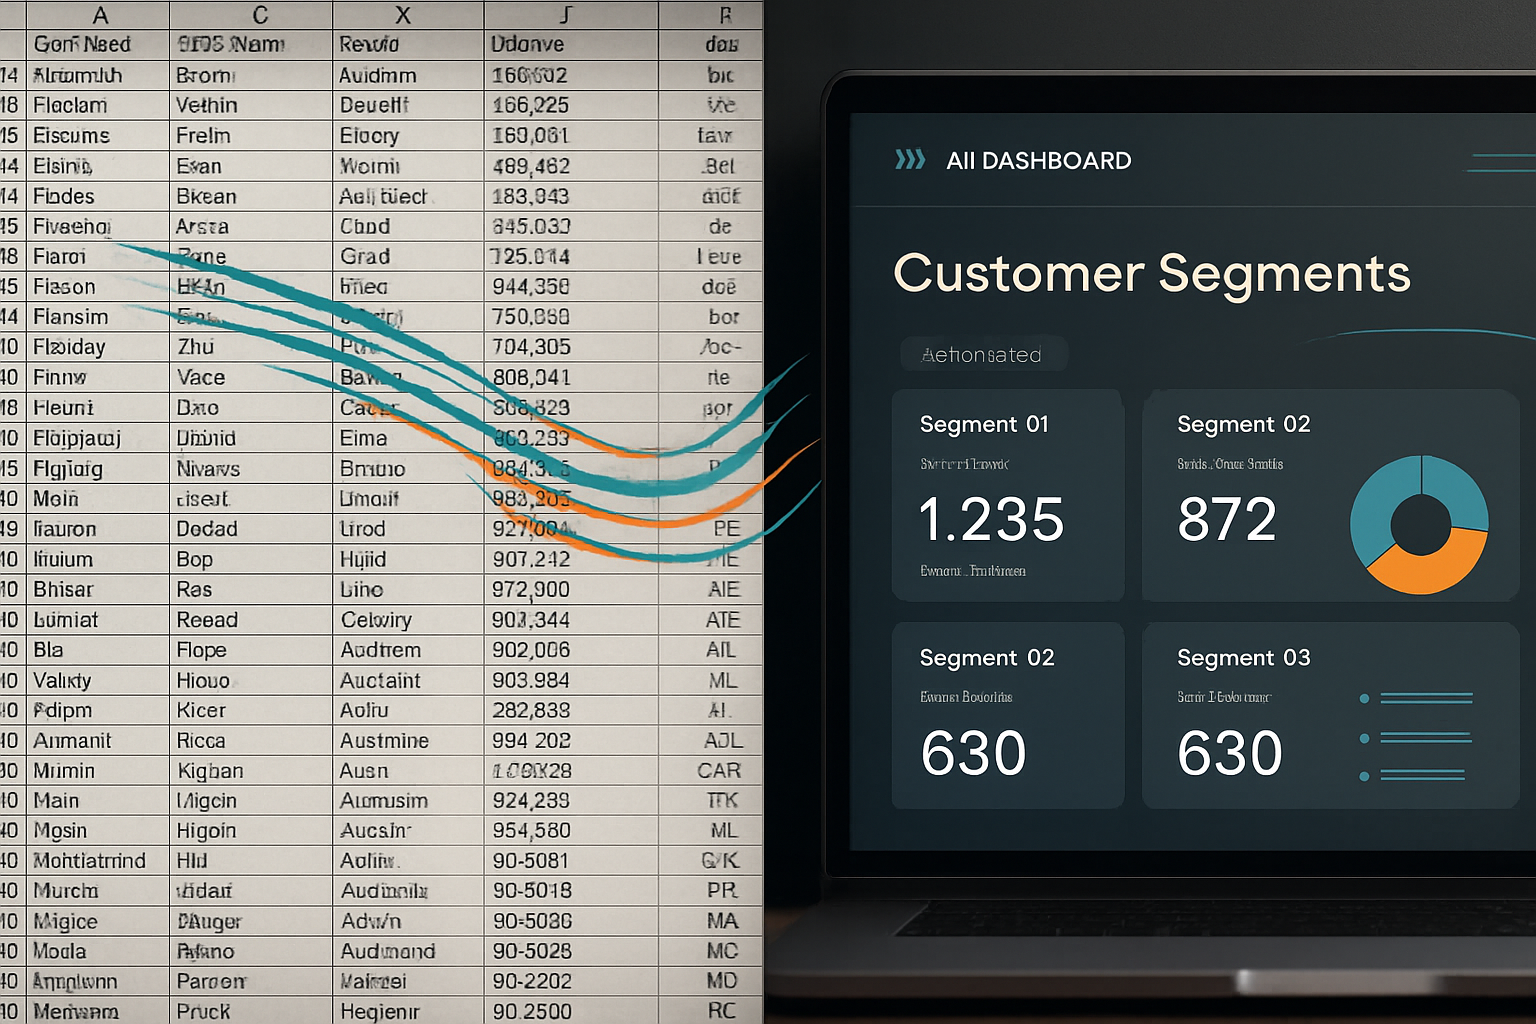Select spreadsheet column header C
Viewport: 1536px width, 1024px height.
point(251,15)
